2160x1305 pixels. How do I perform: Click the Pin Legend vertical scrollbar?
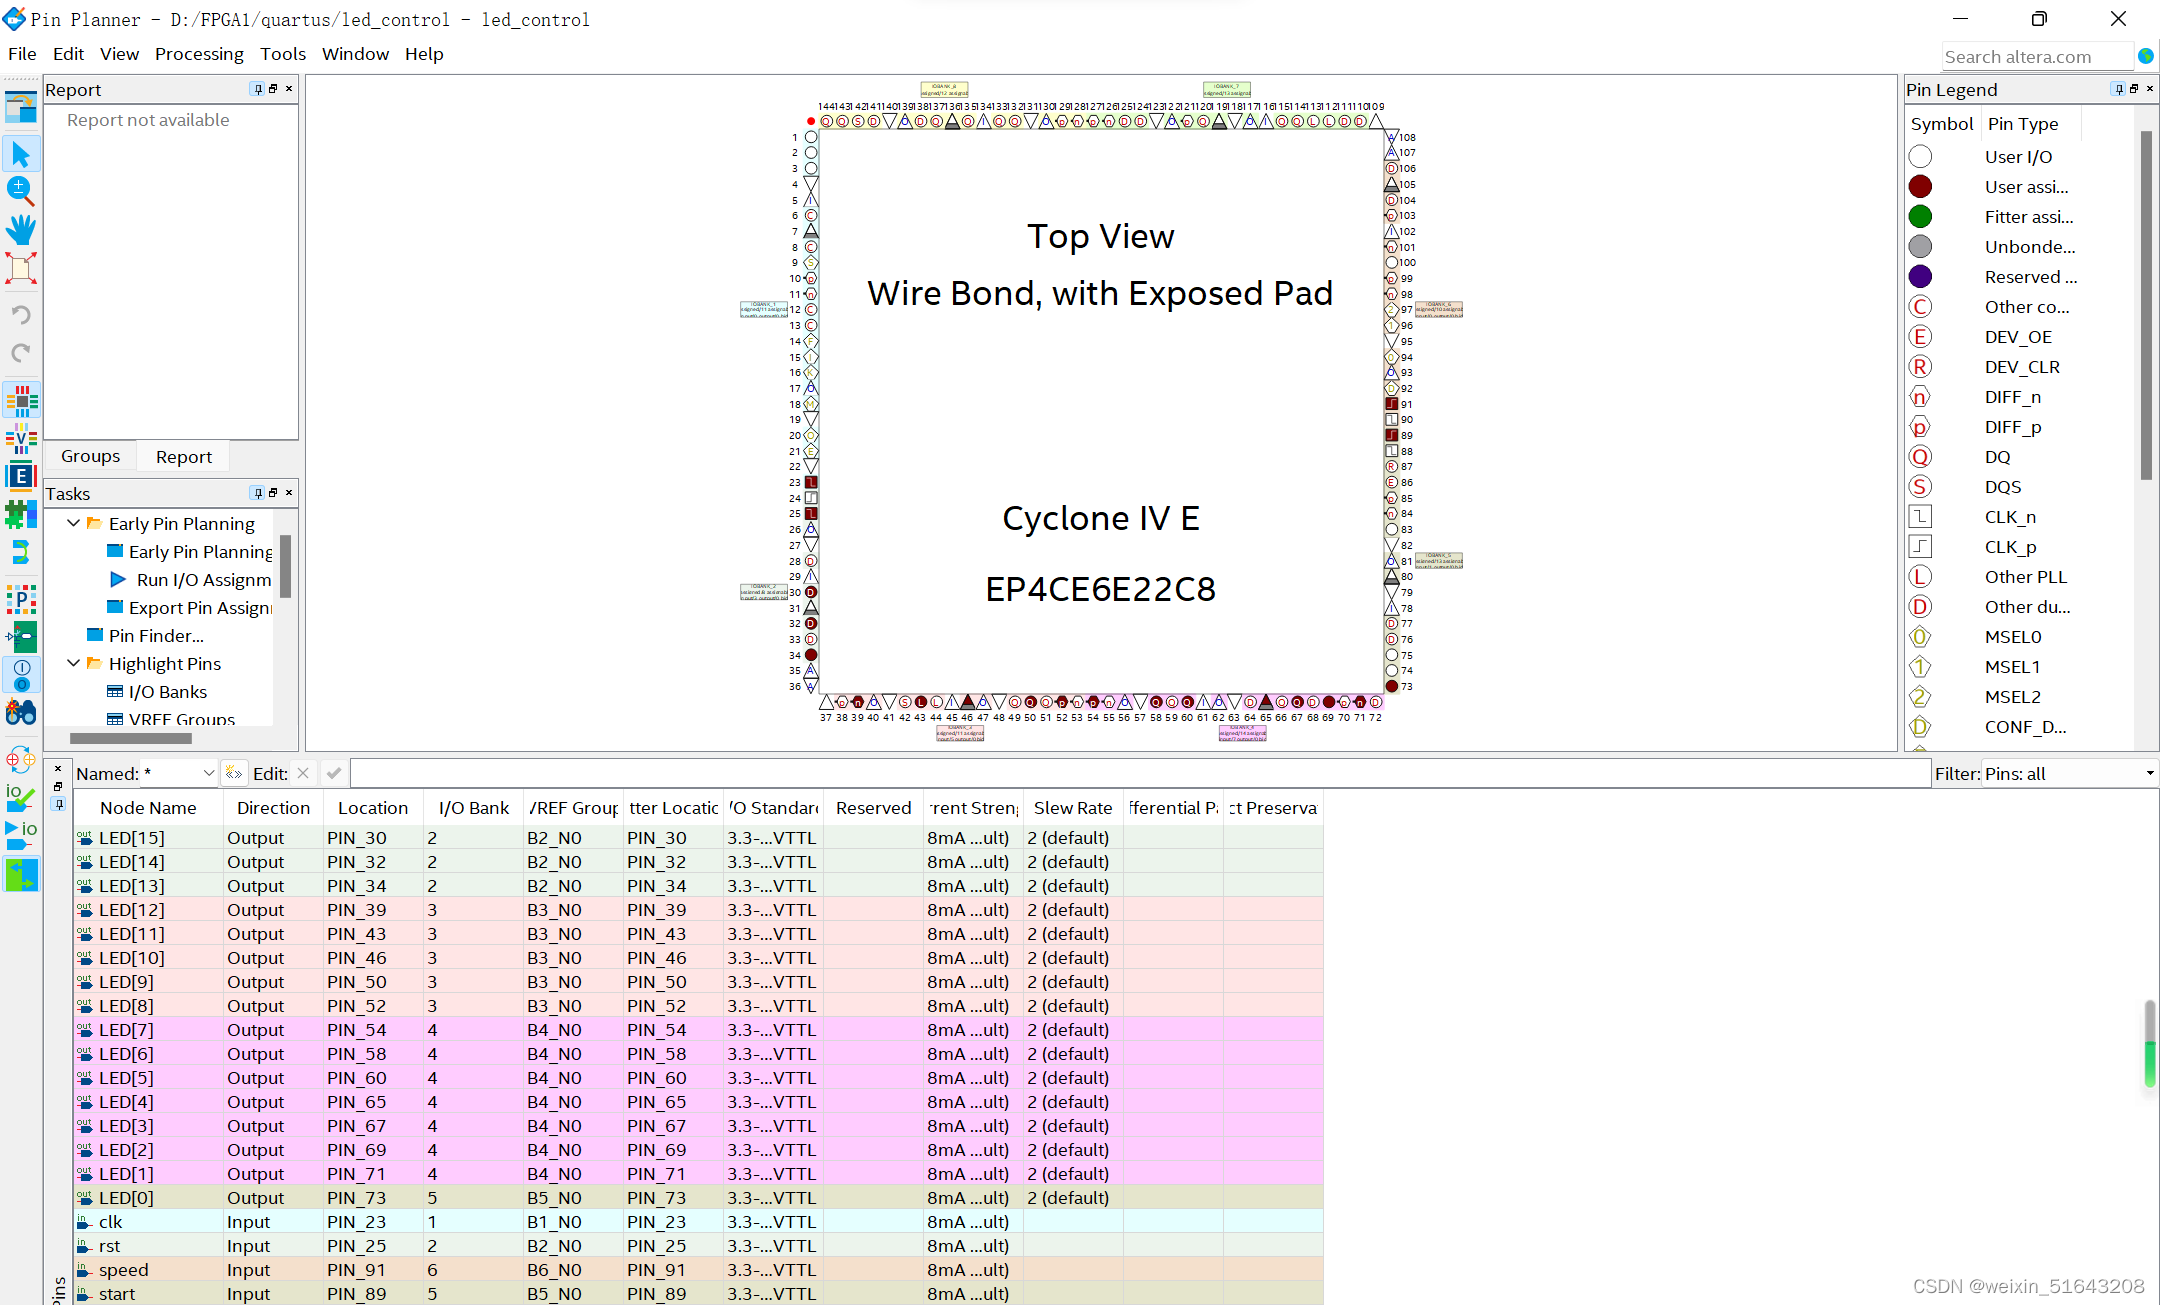click(2146, 305)
